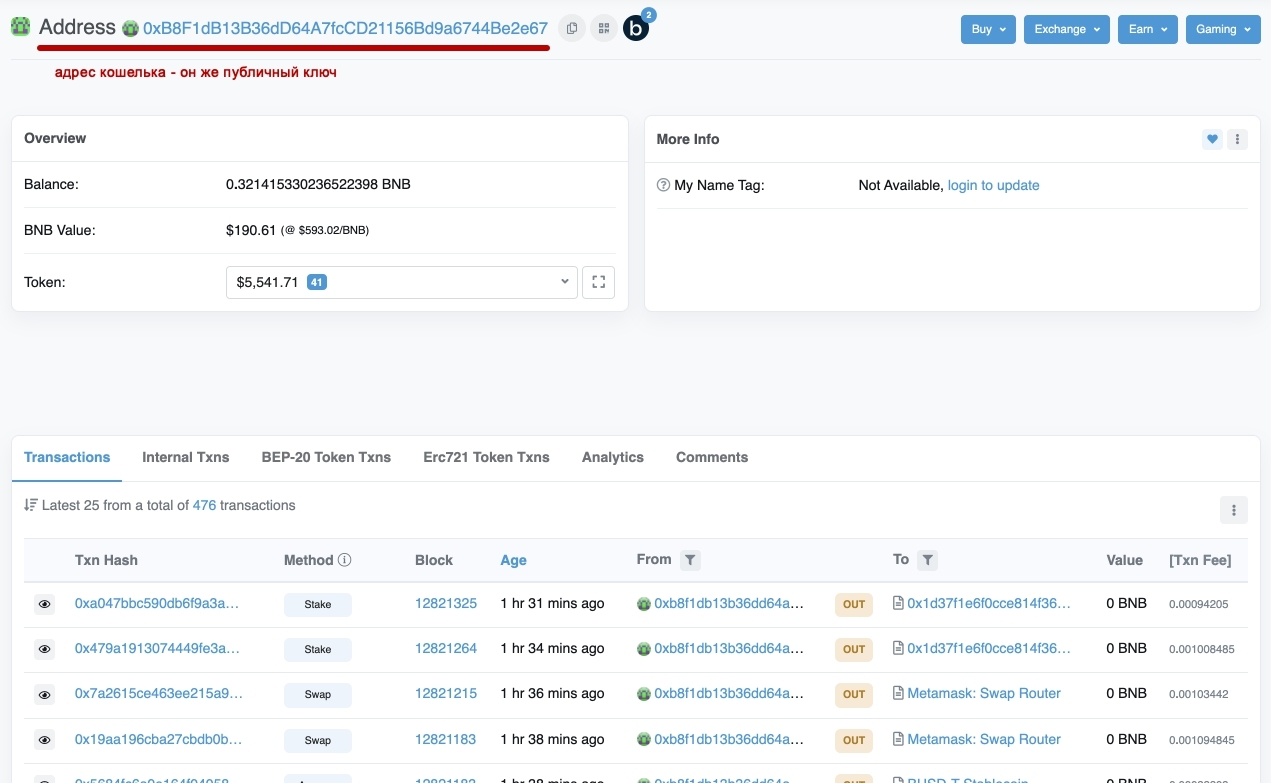
Task: Click the Stake method badge in row 0x479a1913
Action: click(x=318, y=649)
